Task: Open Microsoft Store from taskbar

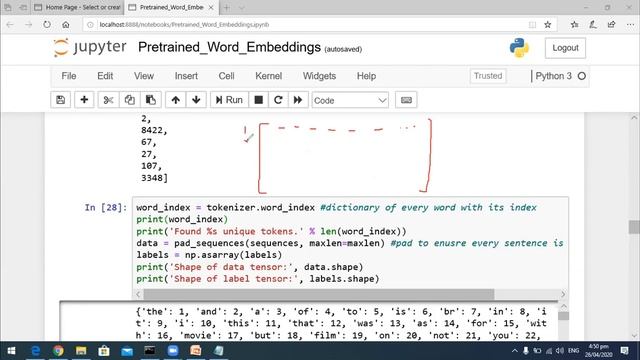Action: pos(104,351)
